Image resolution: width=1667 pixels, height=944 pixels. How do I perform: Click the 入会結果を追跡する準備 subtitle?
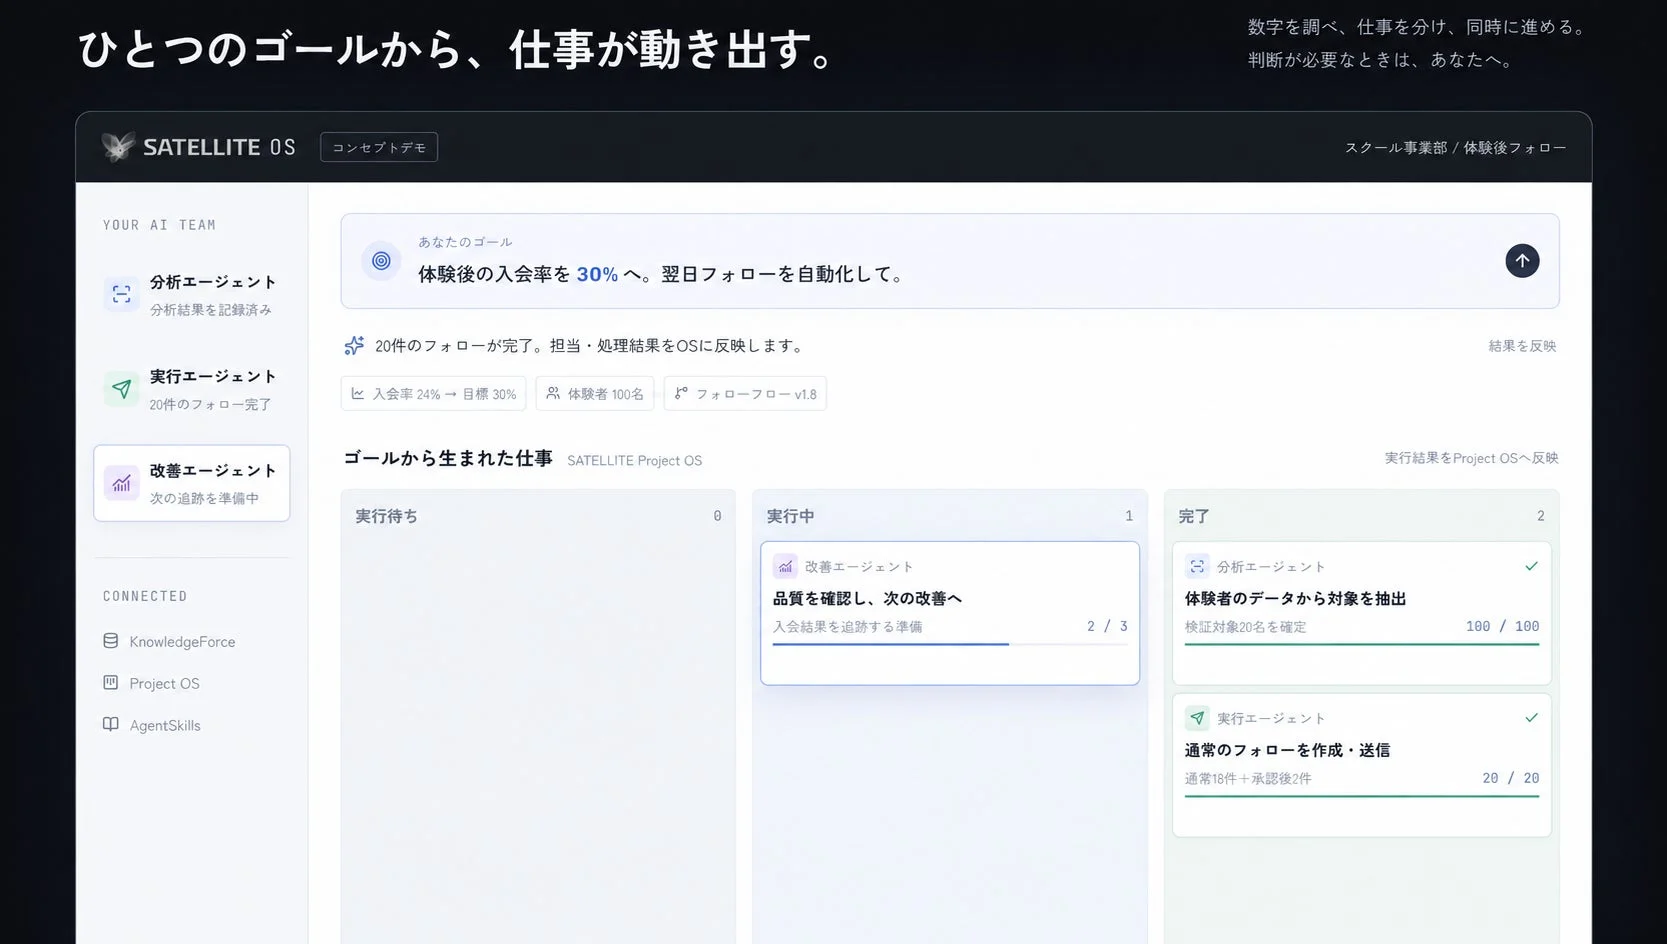click(x=847, y=627)
